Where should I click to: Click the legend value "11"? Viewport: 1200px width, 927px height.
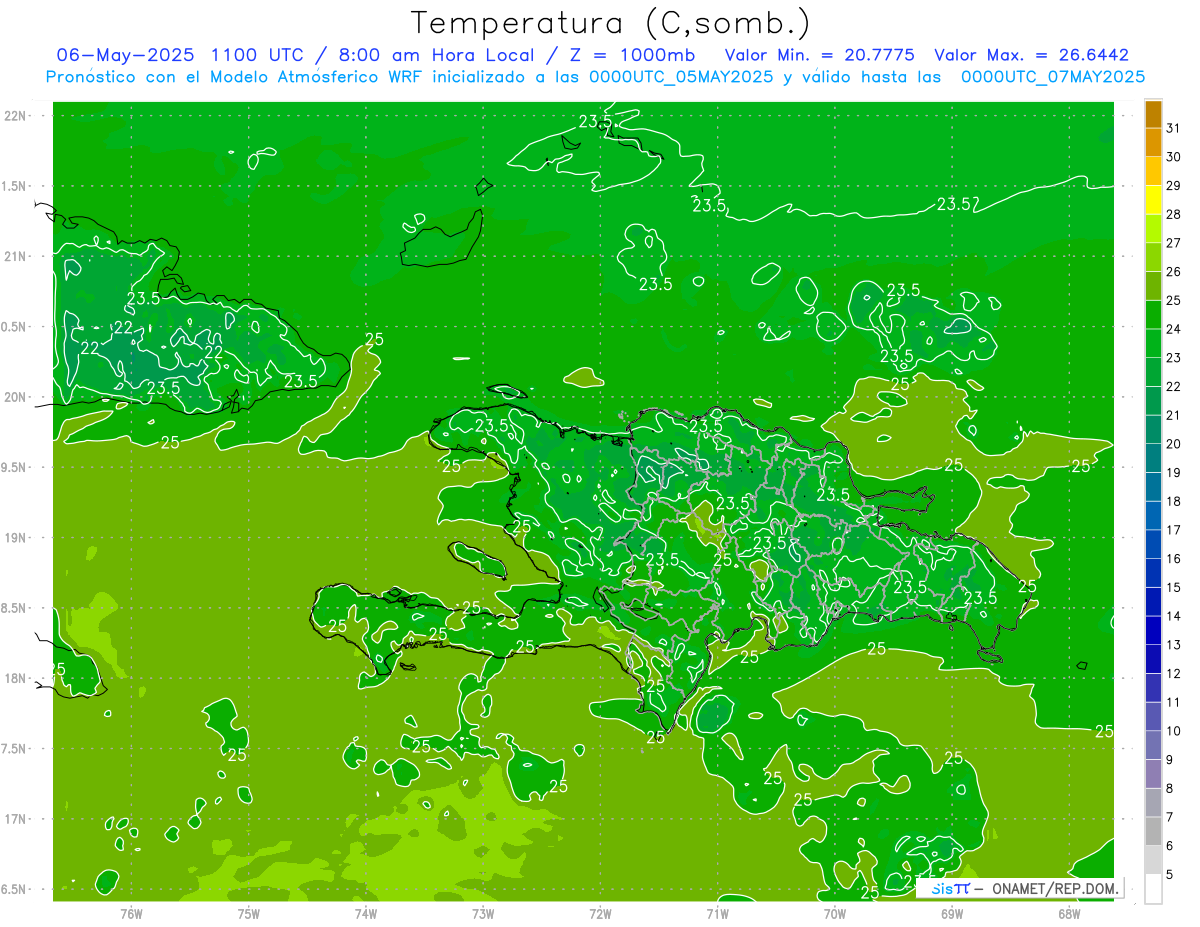click(1174, 702)
